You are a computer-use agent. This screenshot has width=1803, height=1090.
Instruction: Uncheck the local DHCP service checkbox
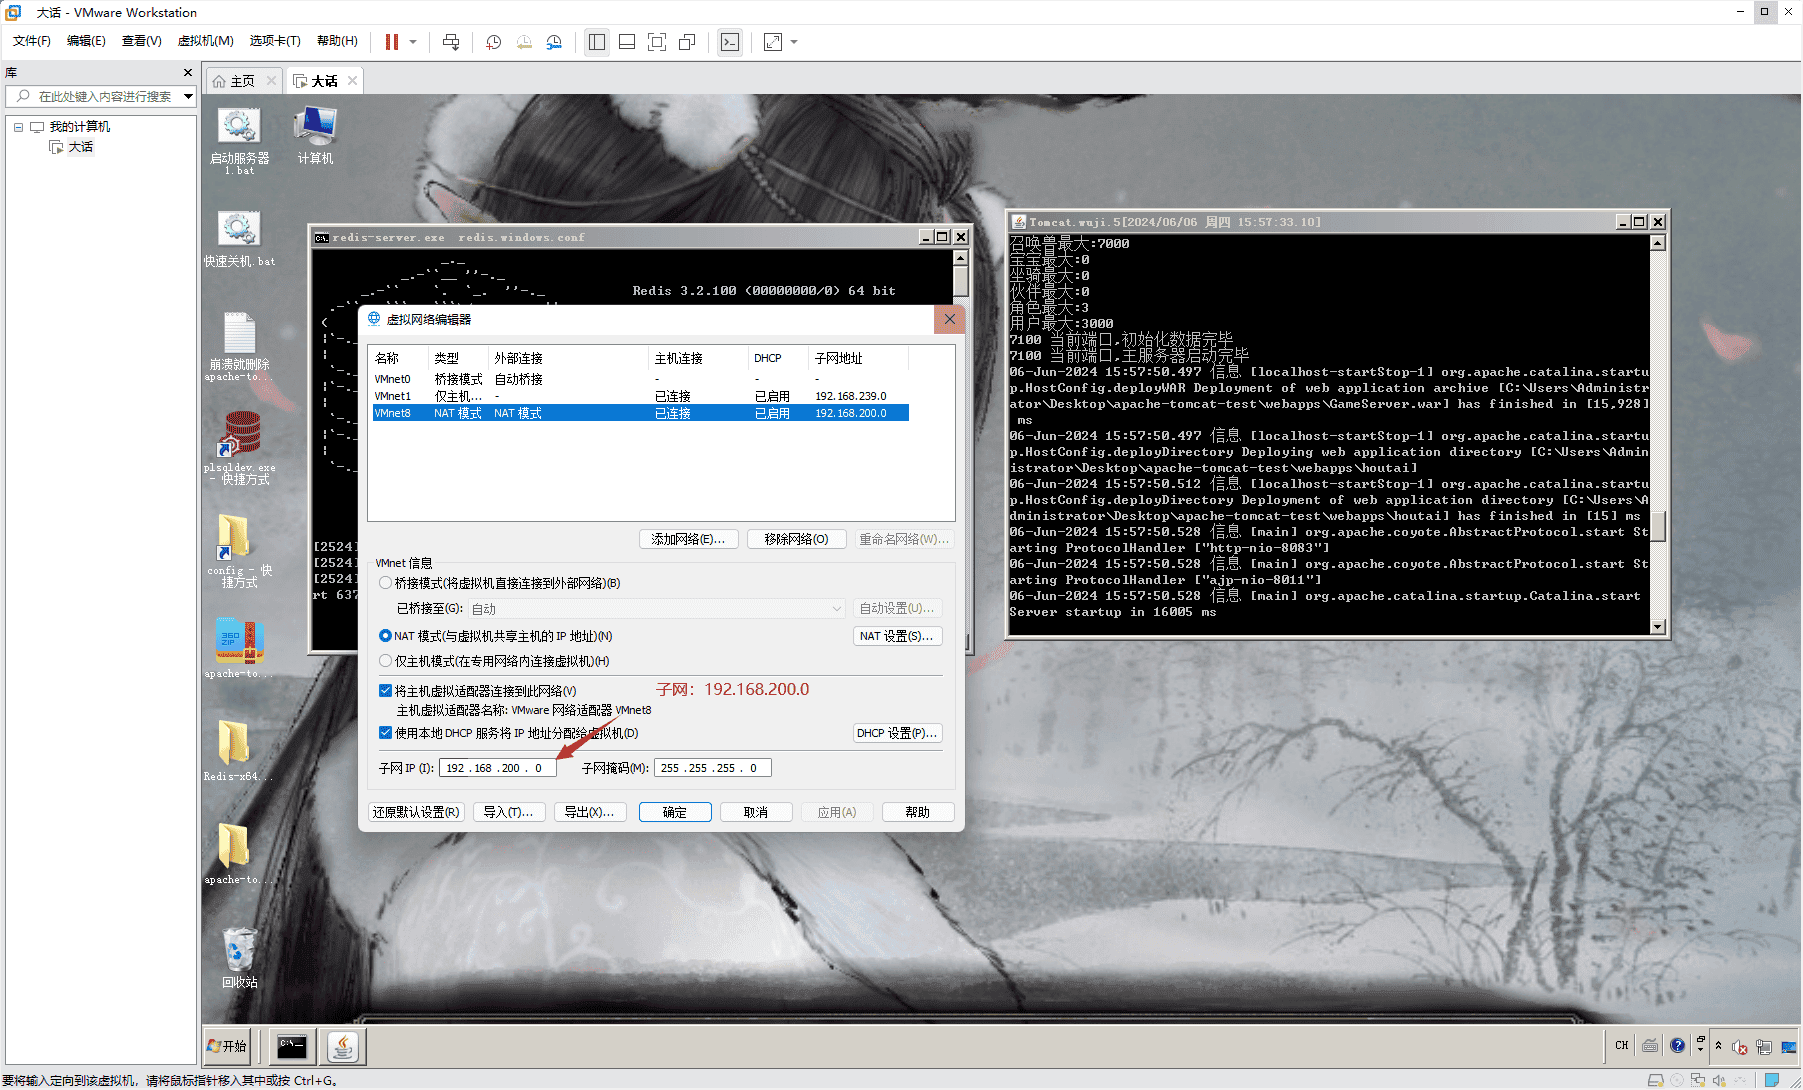[x=386, y=733]
